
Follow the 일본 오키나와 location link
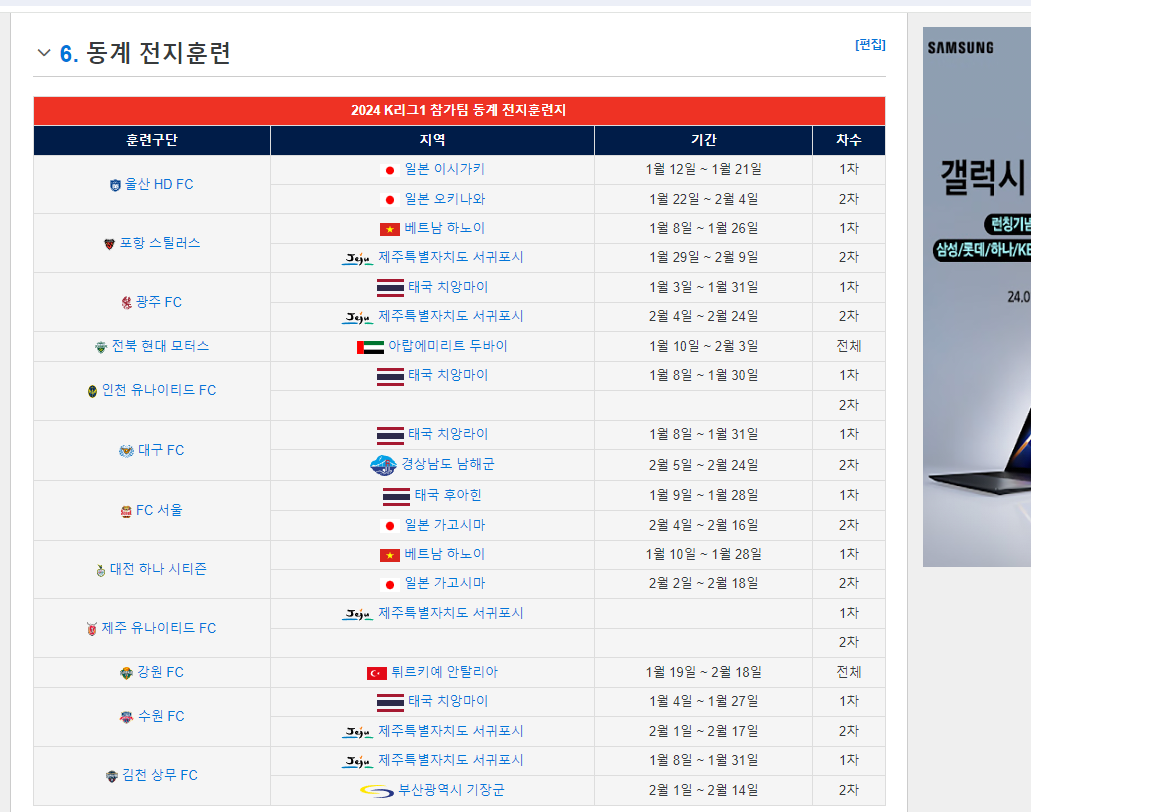point(444,199)
